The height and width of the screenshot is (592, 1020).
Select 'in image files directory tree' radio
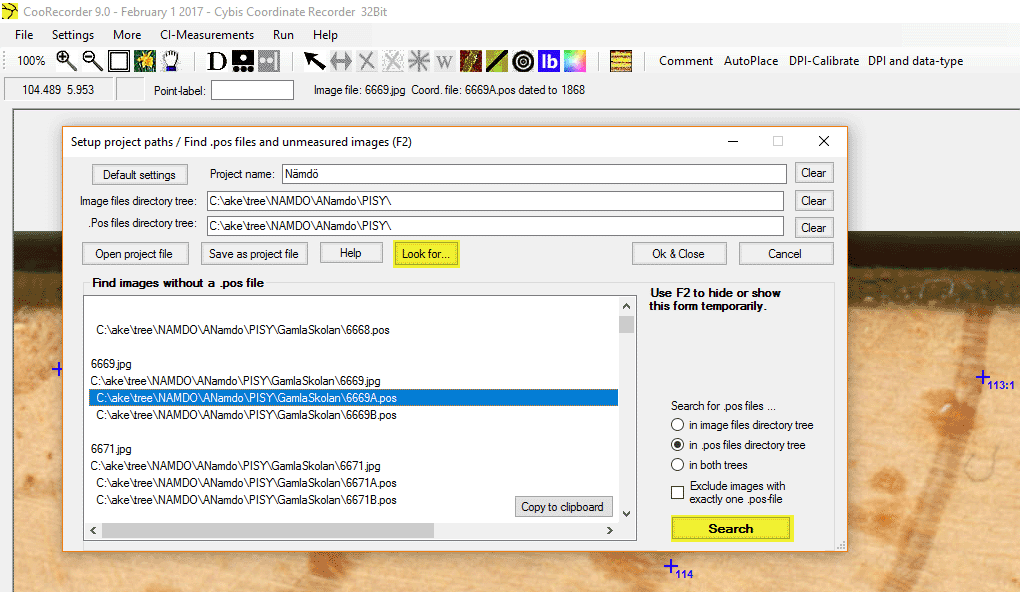click(677, 425)
